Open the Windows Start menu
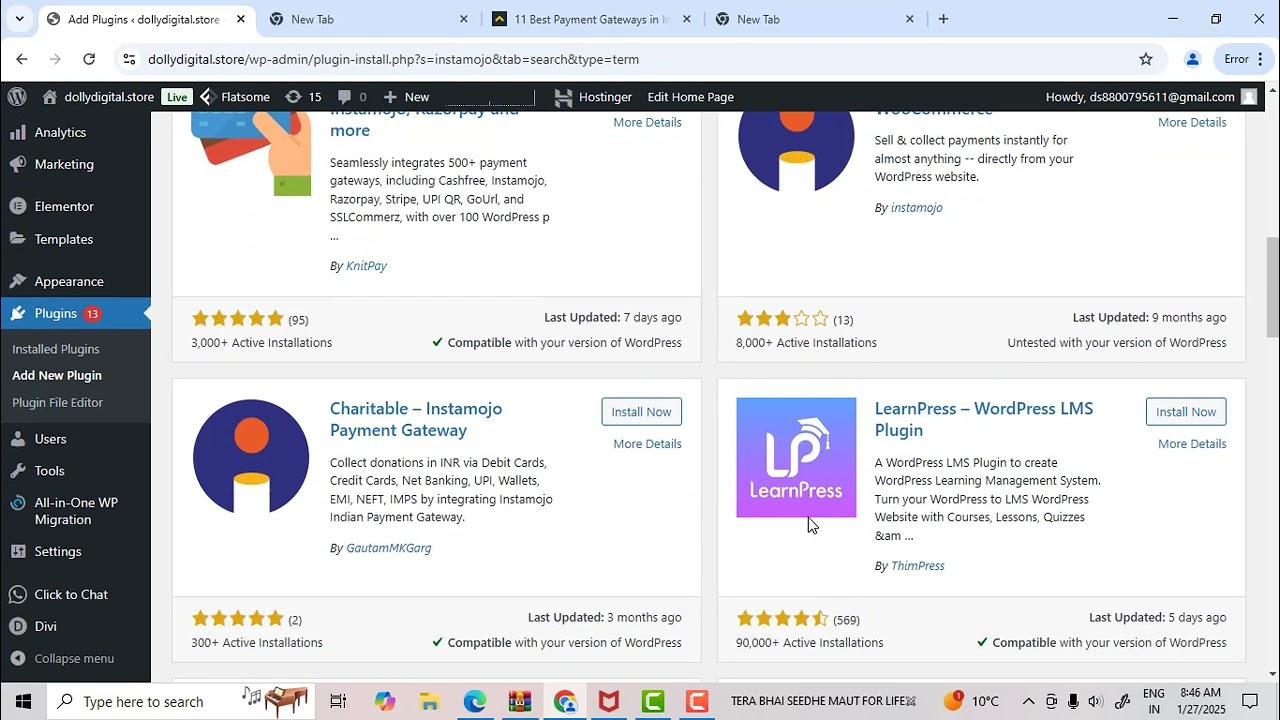The image size is (1280, 720). tap(23, 701)
